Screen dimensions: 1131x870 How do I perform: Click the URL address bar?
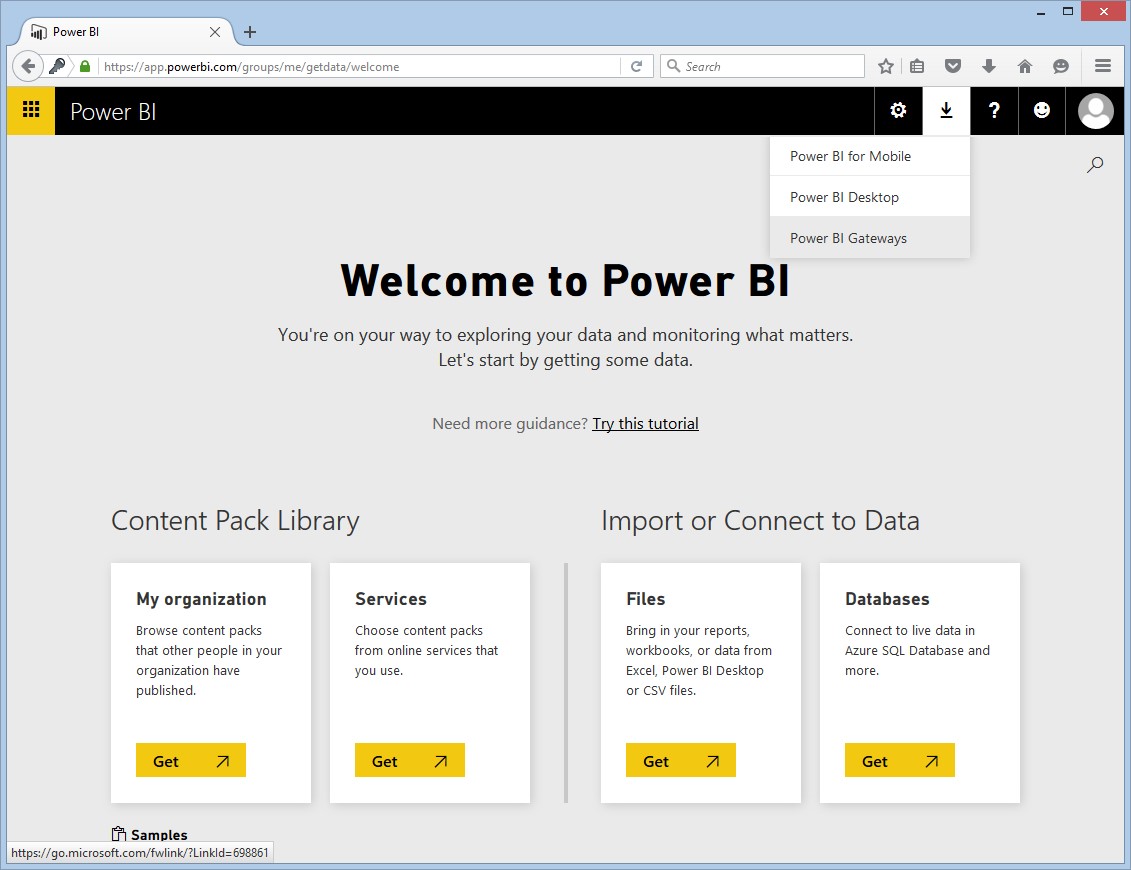coord(358,66)
